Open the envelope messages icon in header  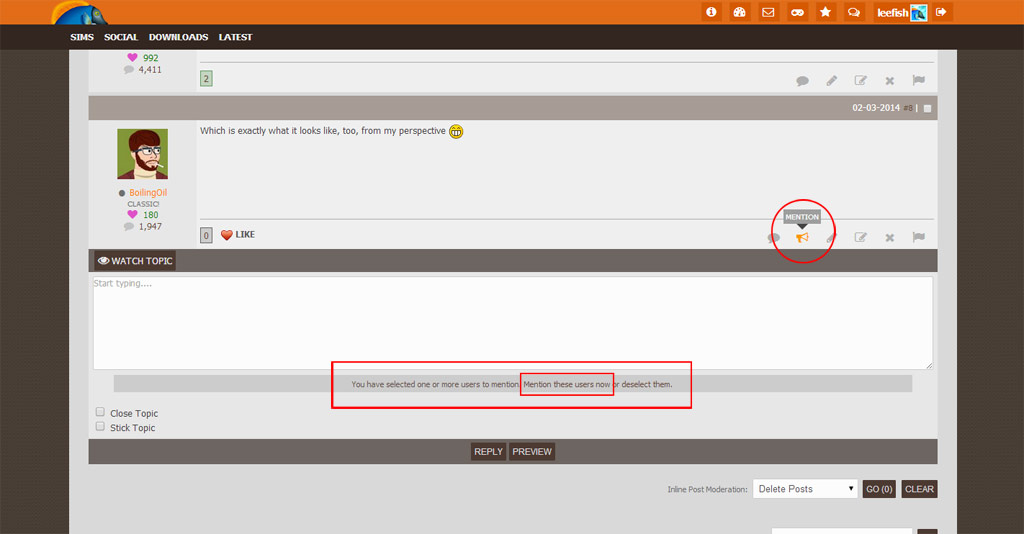coord(768,12)
